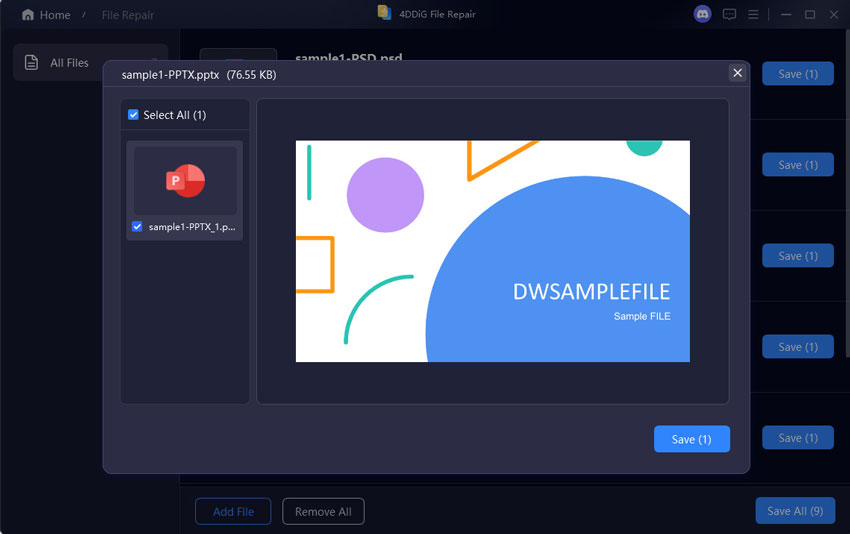Image resolution: width=850 pixels, height=534 pixels.
Task: Minimize the 4DDiG window
Action: click(786, 15)
